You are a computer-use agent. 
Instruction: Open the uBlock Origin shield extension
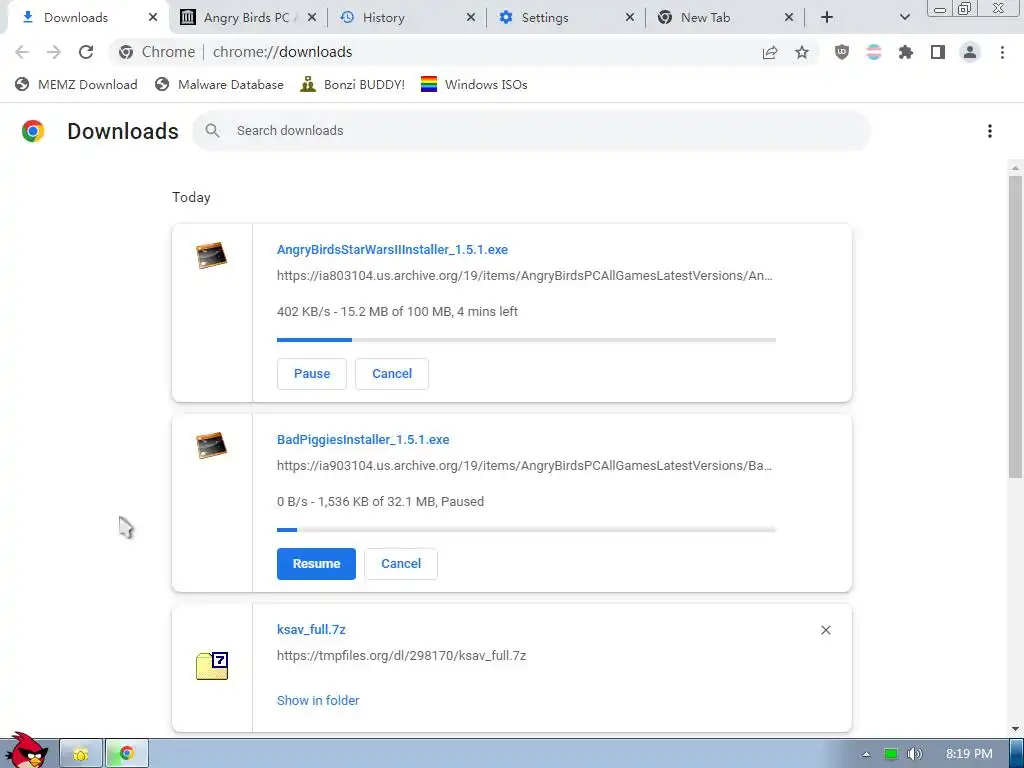click(x=842, y=52)
